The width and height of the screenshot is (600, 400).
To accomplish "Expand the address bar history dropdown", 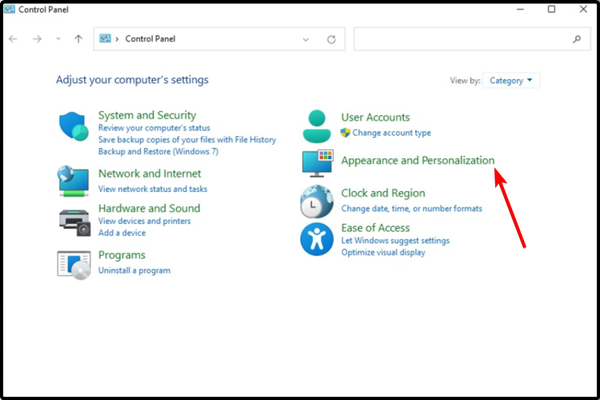I will pyautogui.click(x=306, y=40).
